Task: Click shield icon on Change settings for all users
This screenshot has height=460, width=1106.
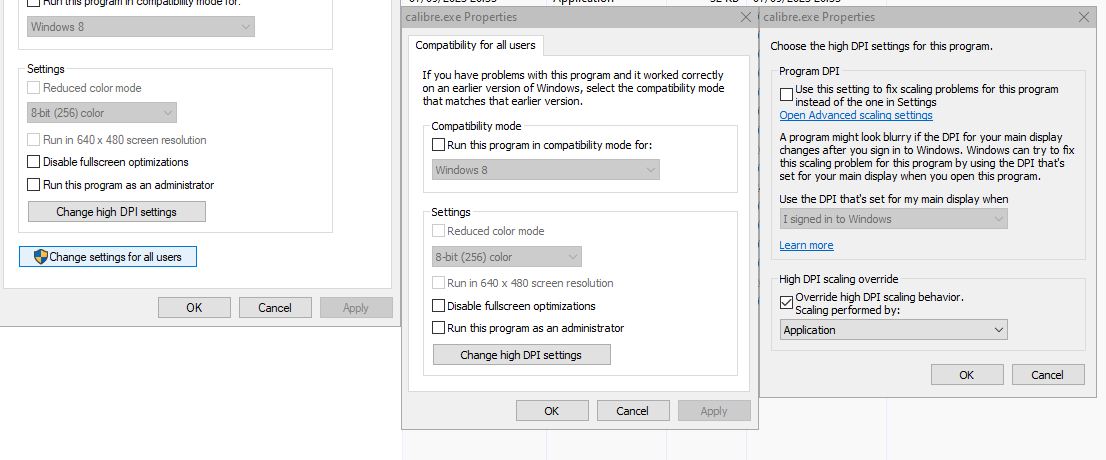Action: tap(41, 257)
